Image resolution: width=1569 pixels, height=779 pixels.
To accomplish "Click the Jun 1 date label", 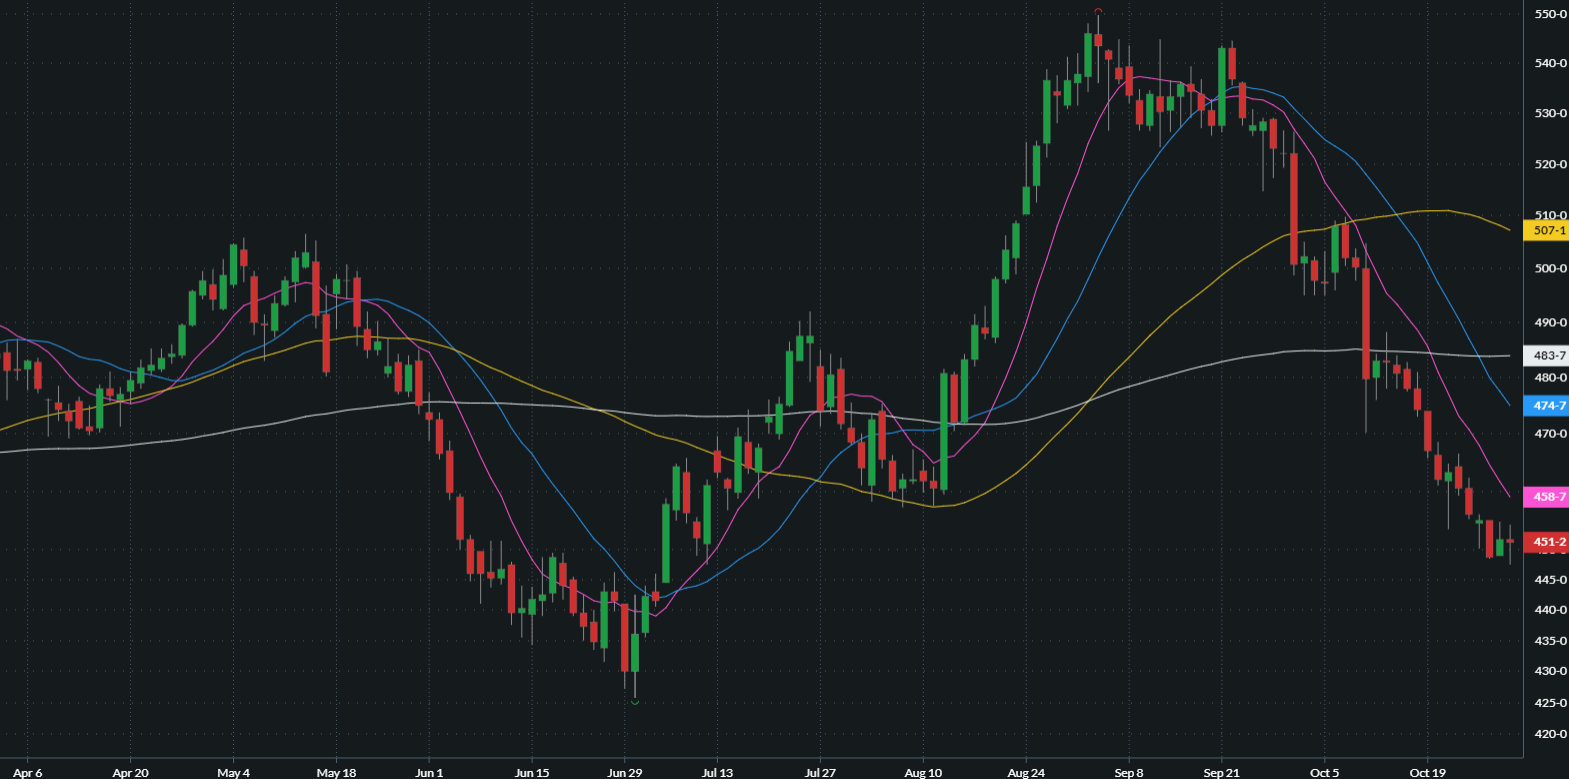I will [428, 772].
